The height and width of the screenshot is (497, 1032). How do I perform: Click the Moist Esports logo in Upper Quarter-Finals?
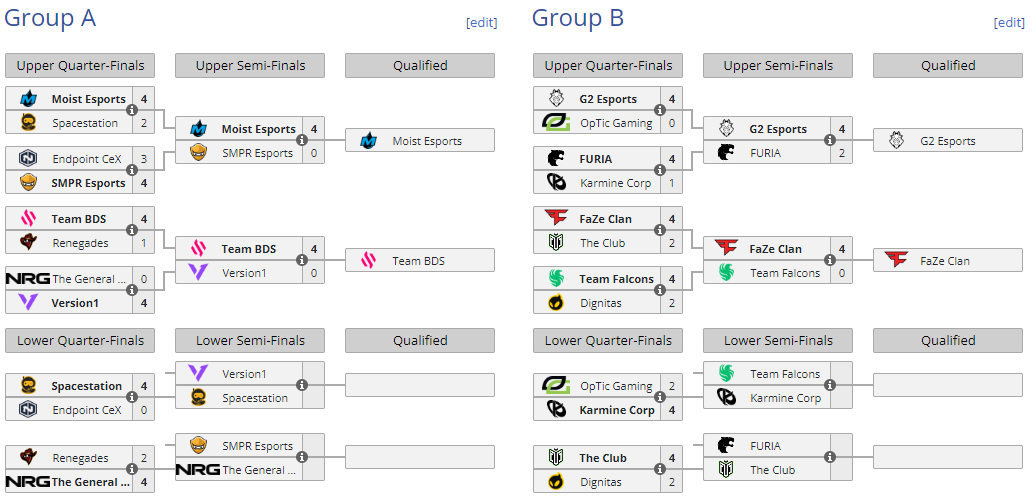[x=28, y=99]
